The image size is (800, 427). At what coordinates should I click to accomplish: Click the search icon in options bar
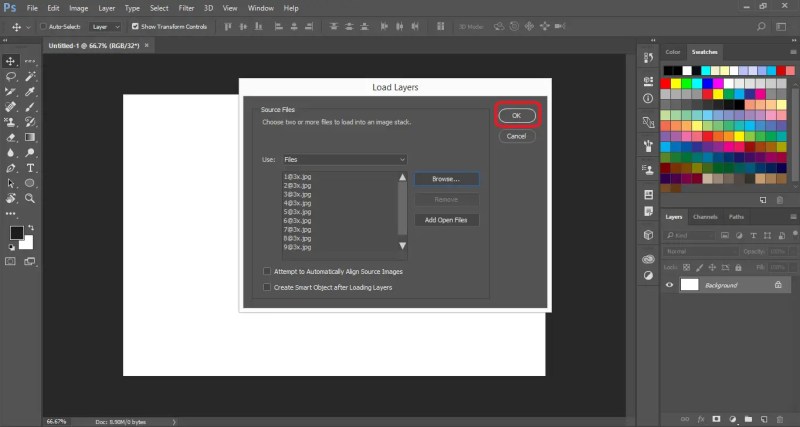[761, 27]
